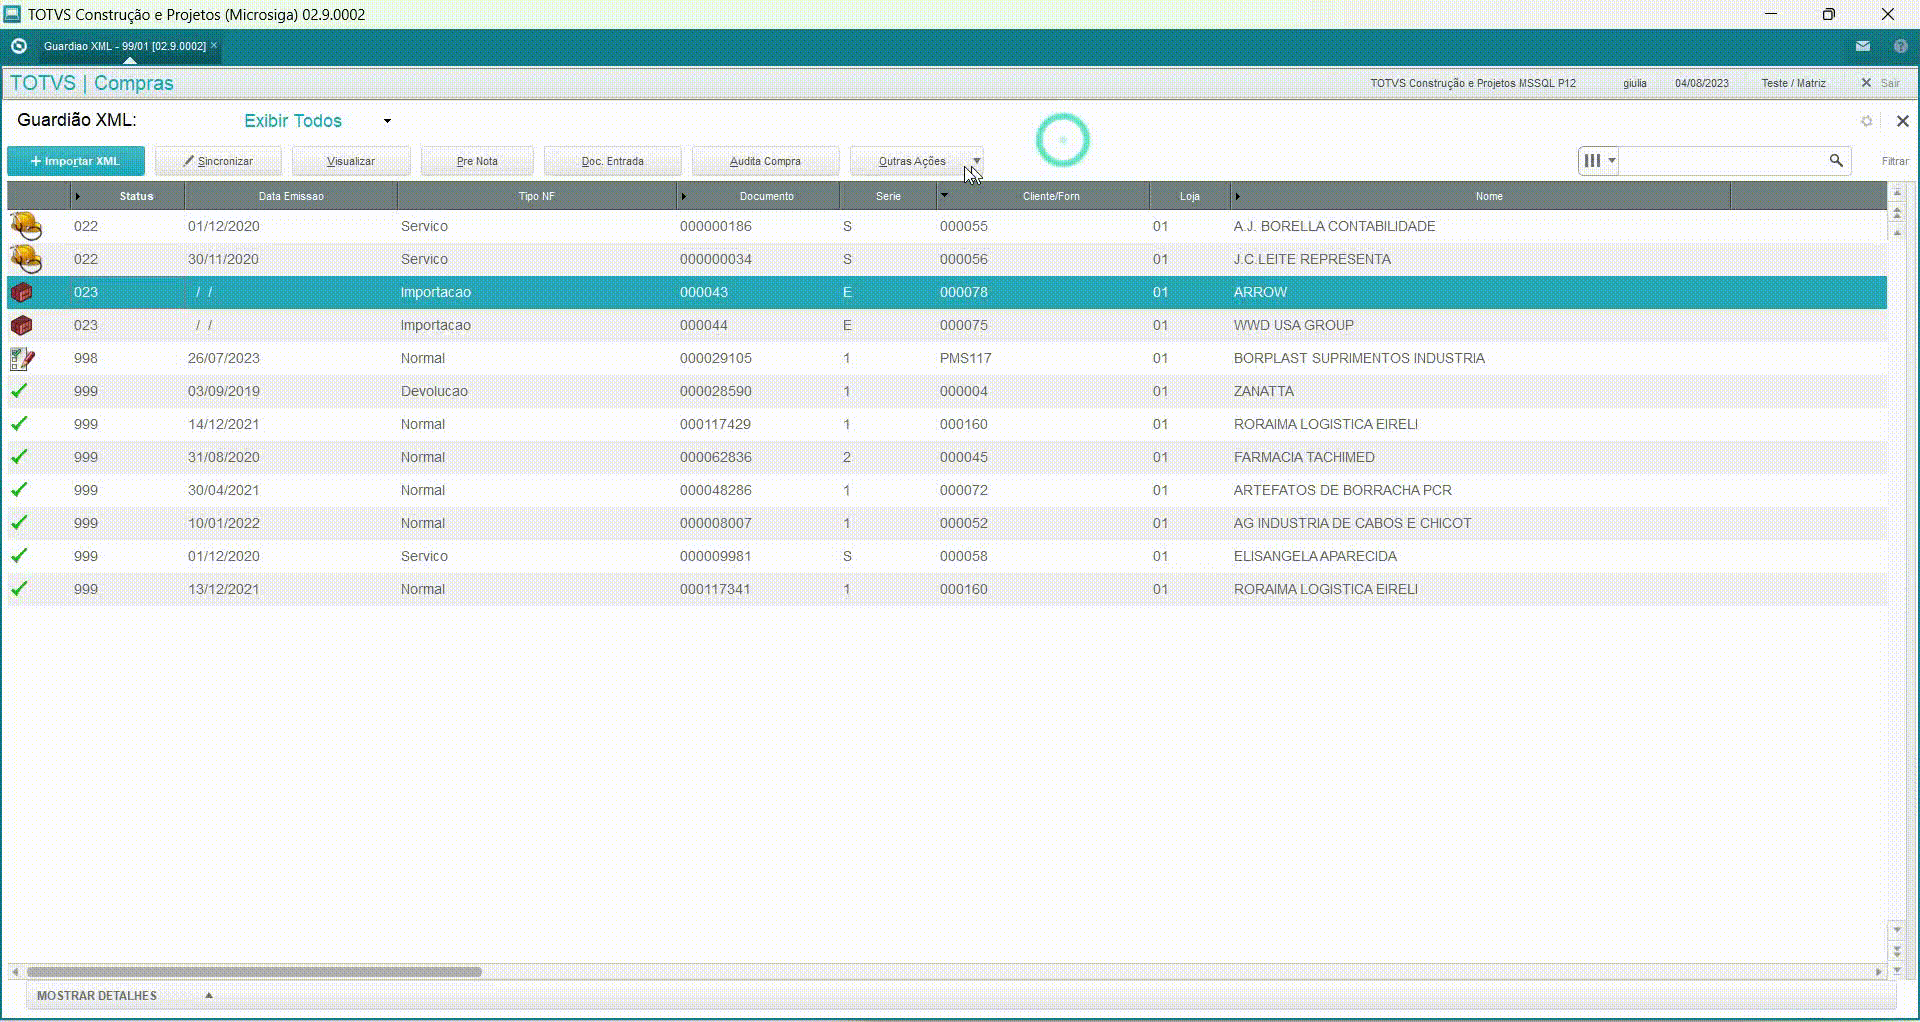Click green check of ELISANGELA APARECIDA row

coord(19,556)
